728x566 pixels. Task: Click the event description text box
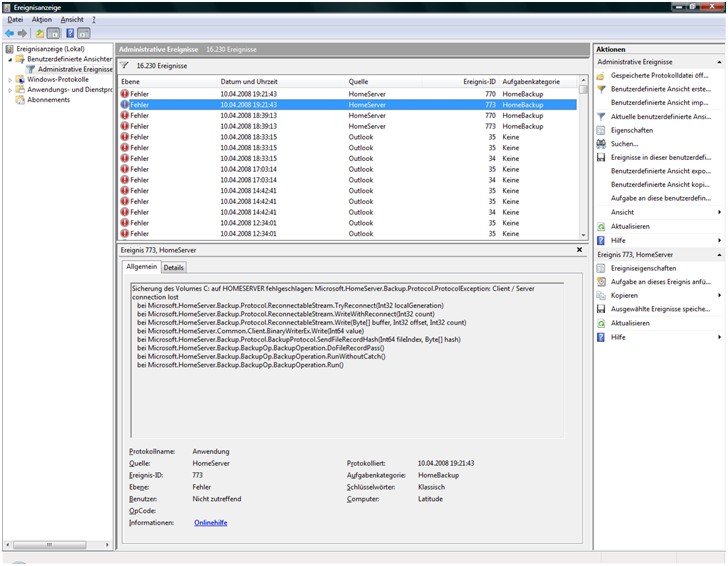pyautogui.click(x=347, y=360)
